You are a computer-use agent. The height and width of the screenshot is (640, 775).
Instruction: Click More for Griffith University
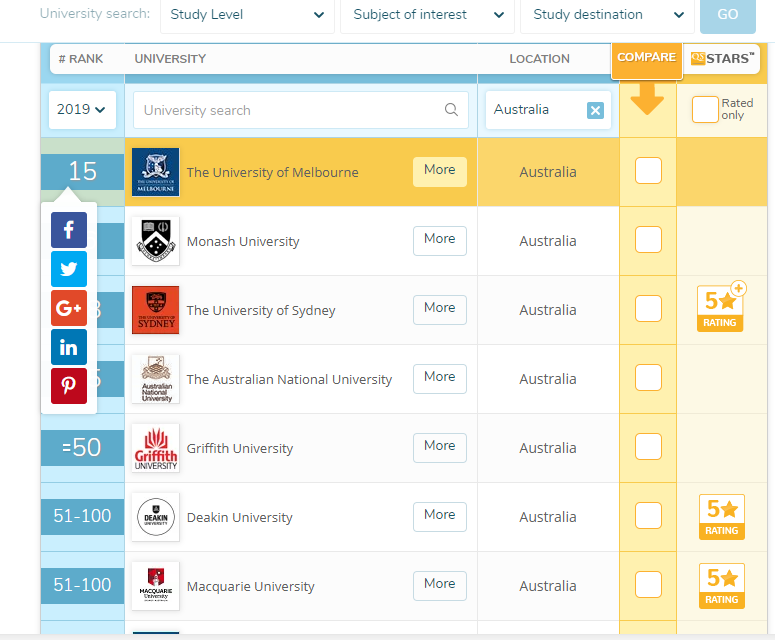click(439, 448)
